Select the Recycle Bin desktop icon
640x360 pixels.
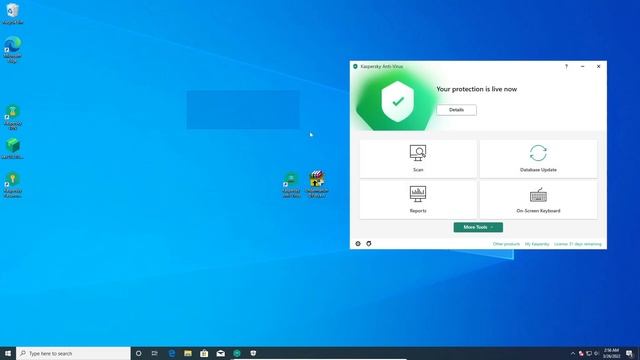click(13, 13)
